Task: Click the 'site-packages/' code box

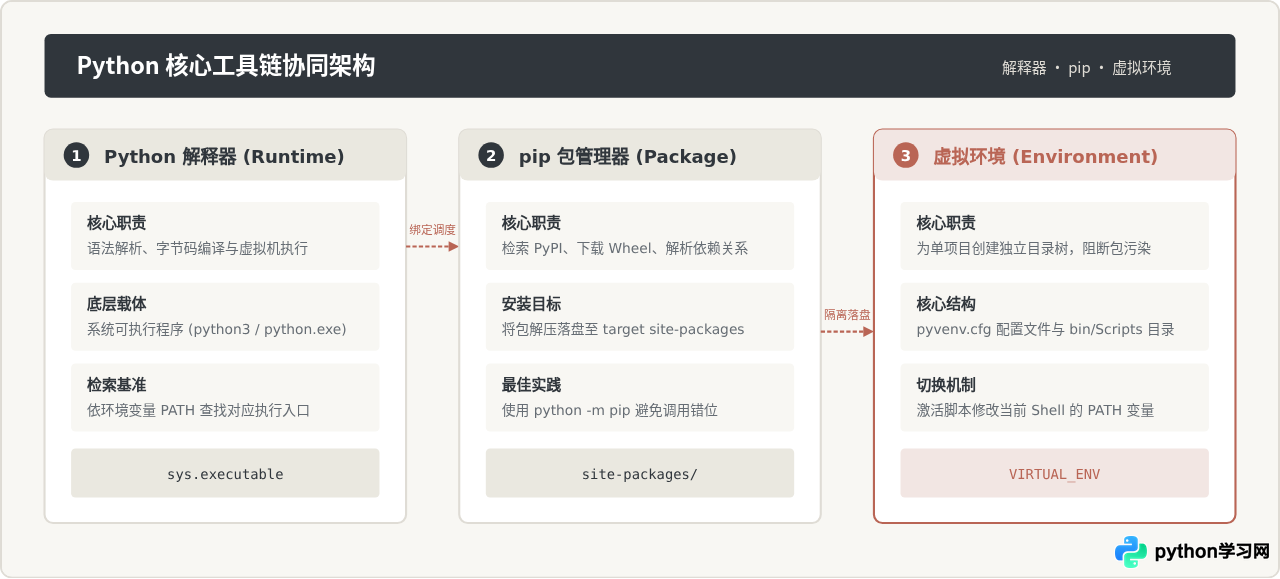Action: (640, 473)
